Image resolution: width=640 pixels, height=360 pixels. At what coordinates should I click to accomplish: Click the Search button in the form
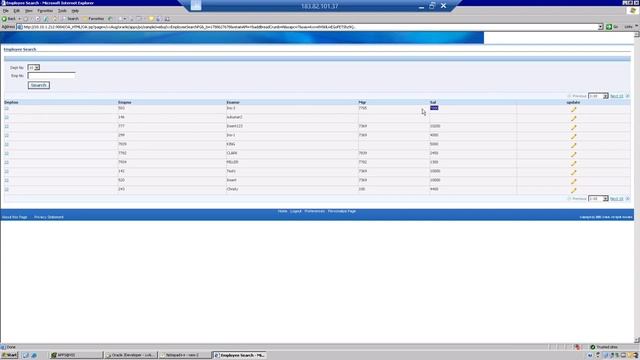39,85
